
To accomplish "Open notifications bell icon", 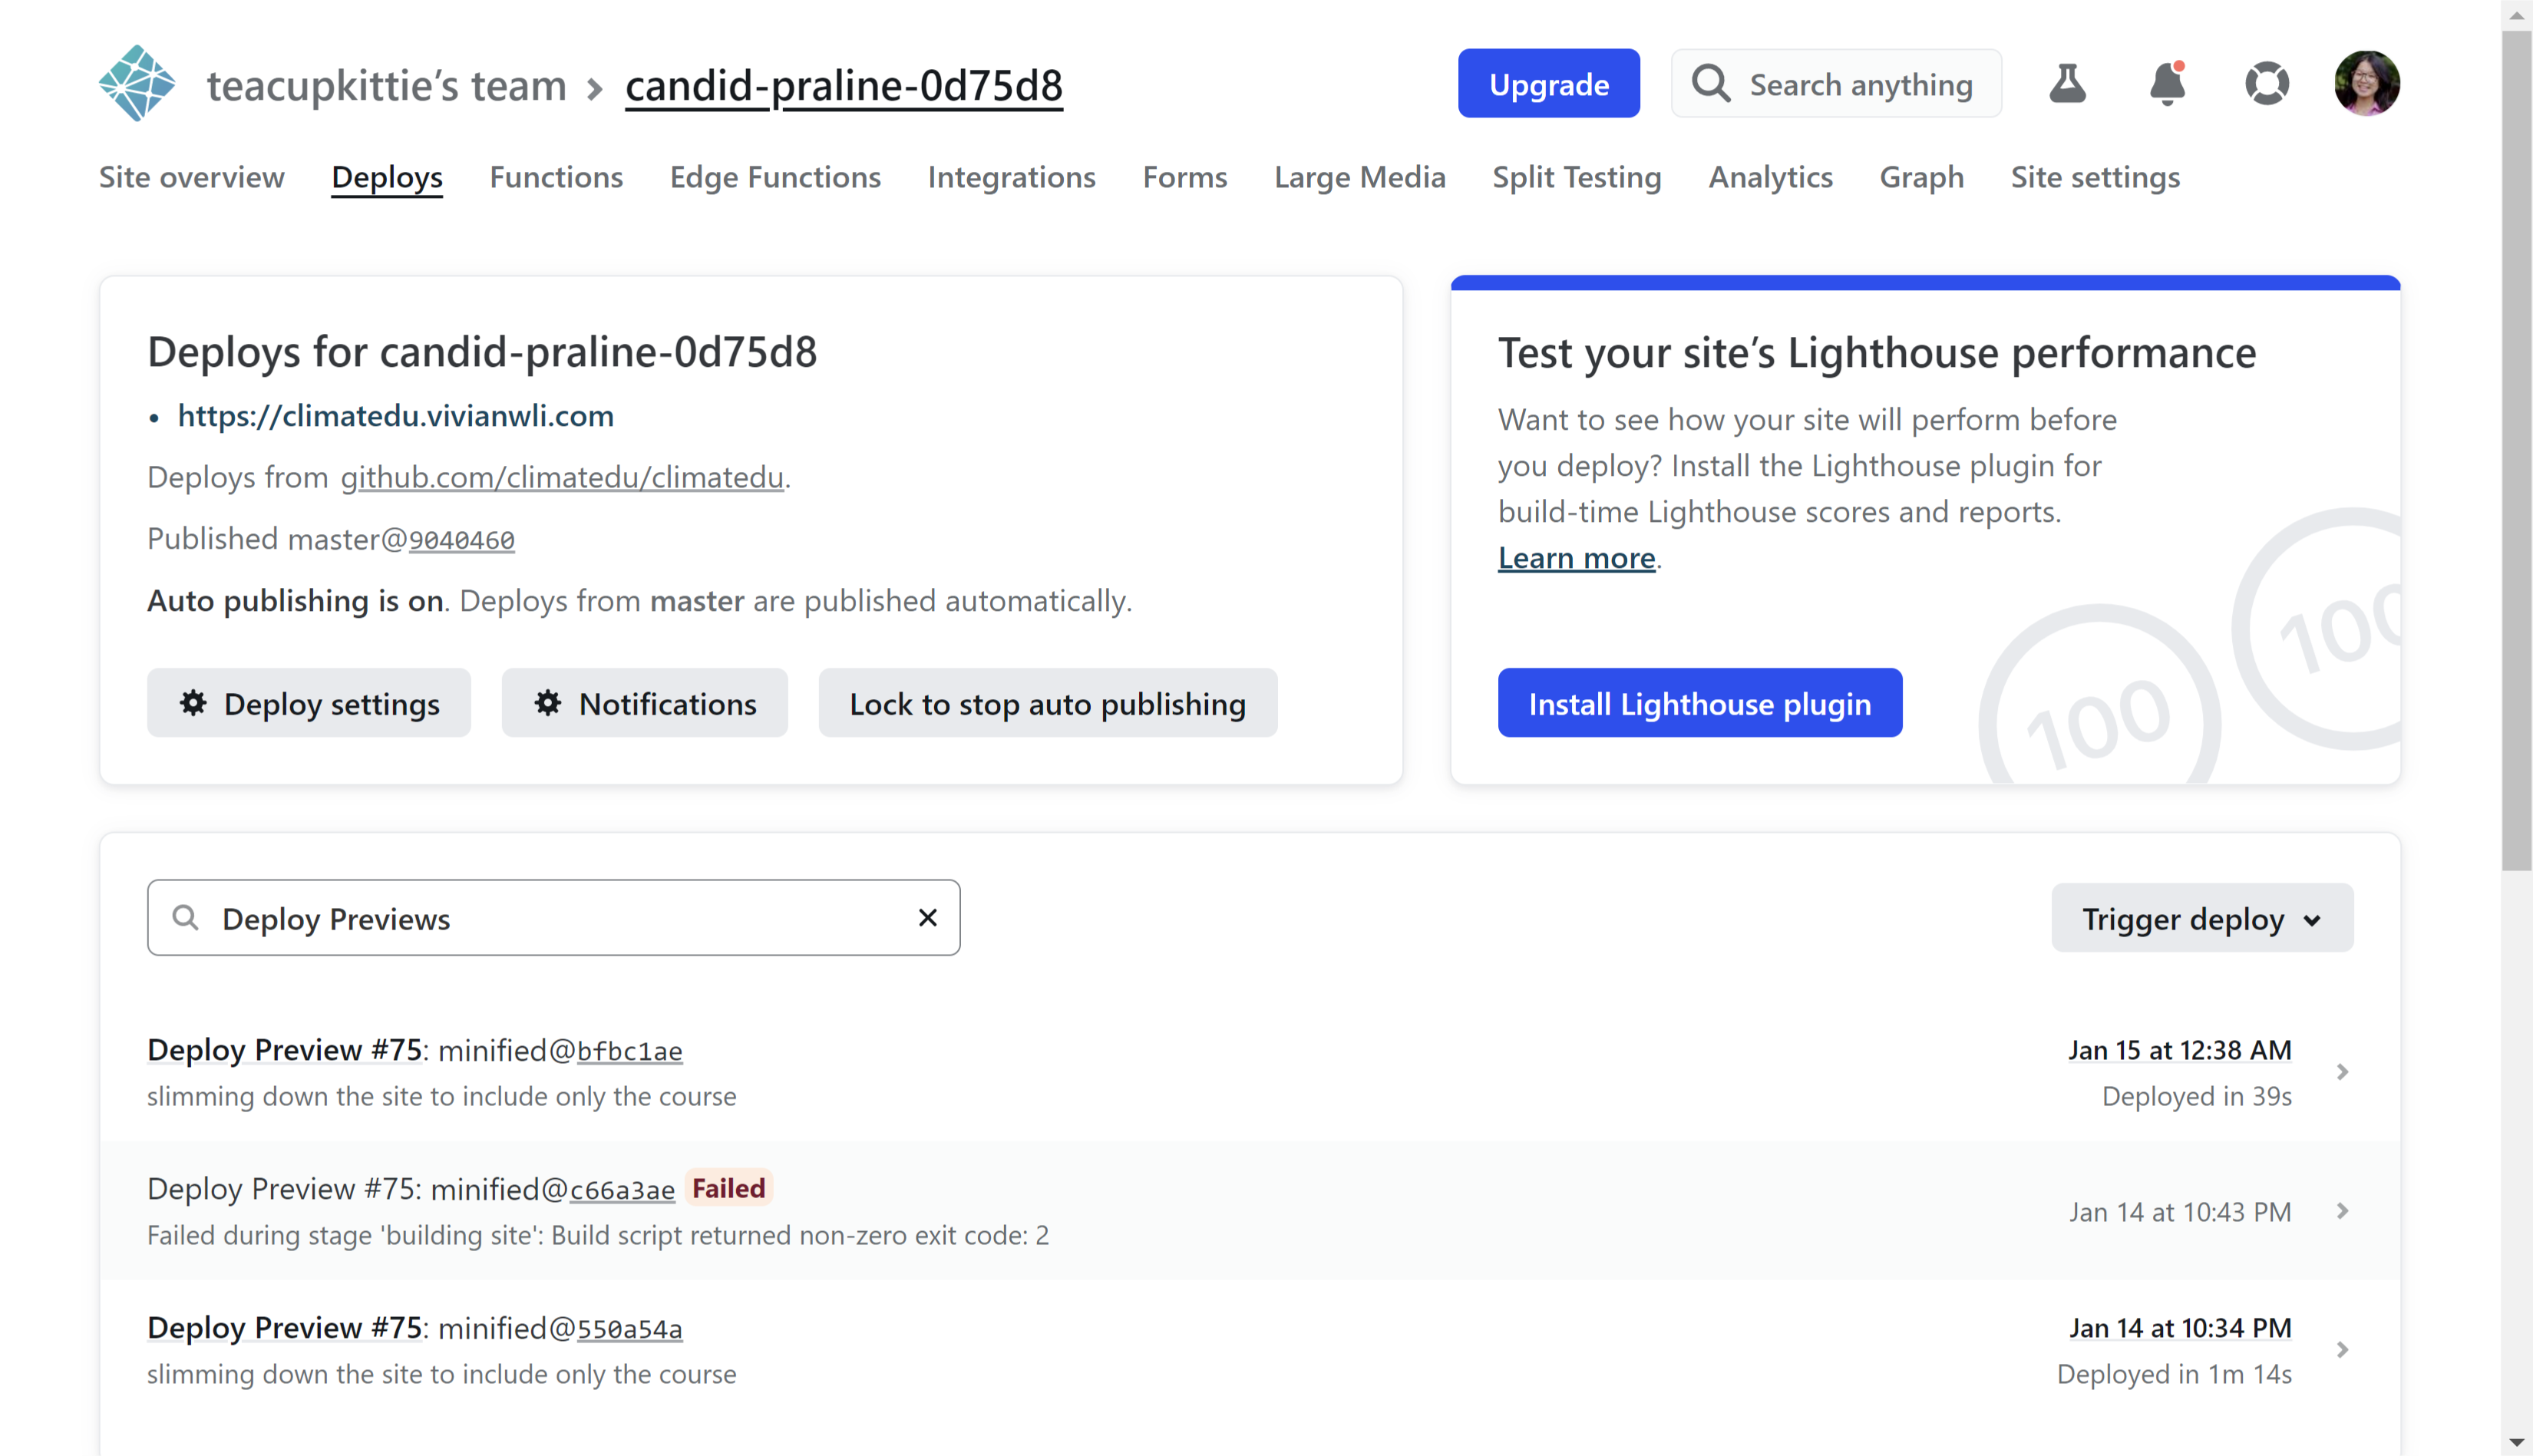I will tap(2167, 83).
